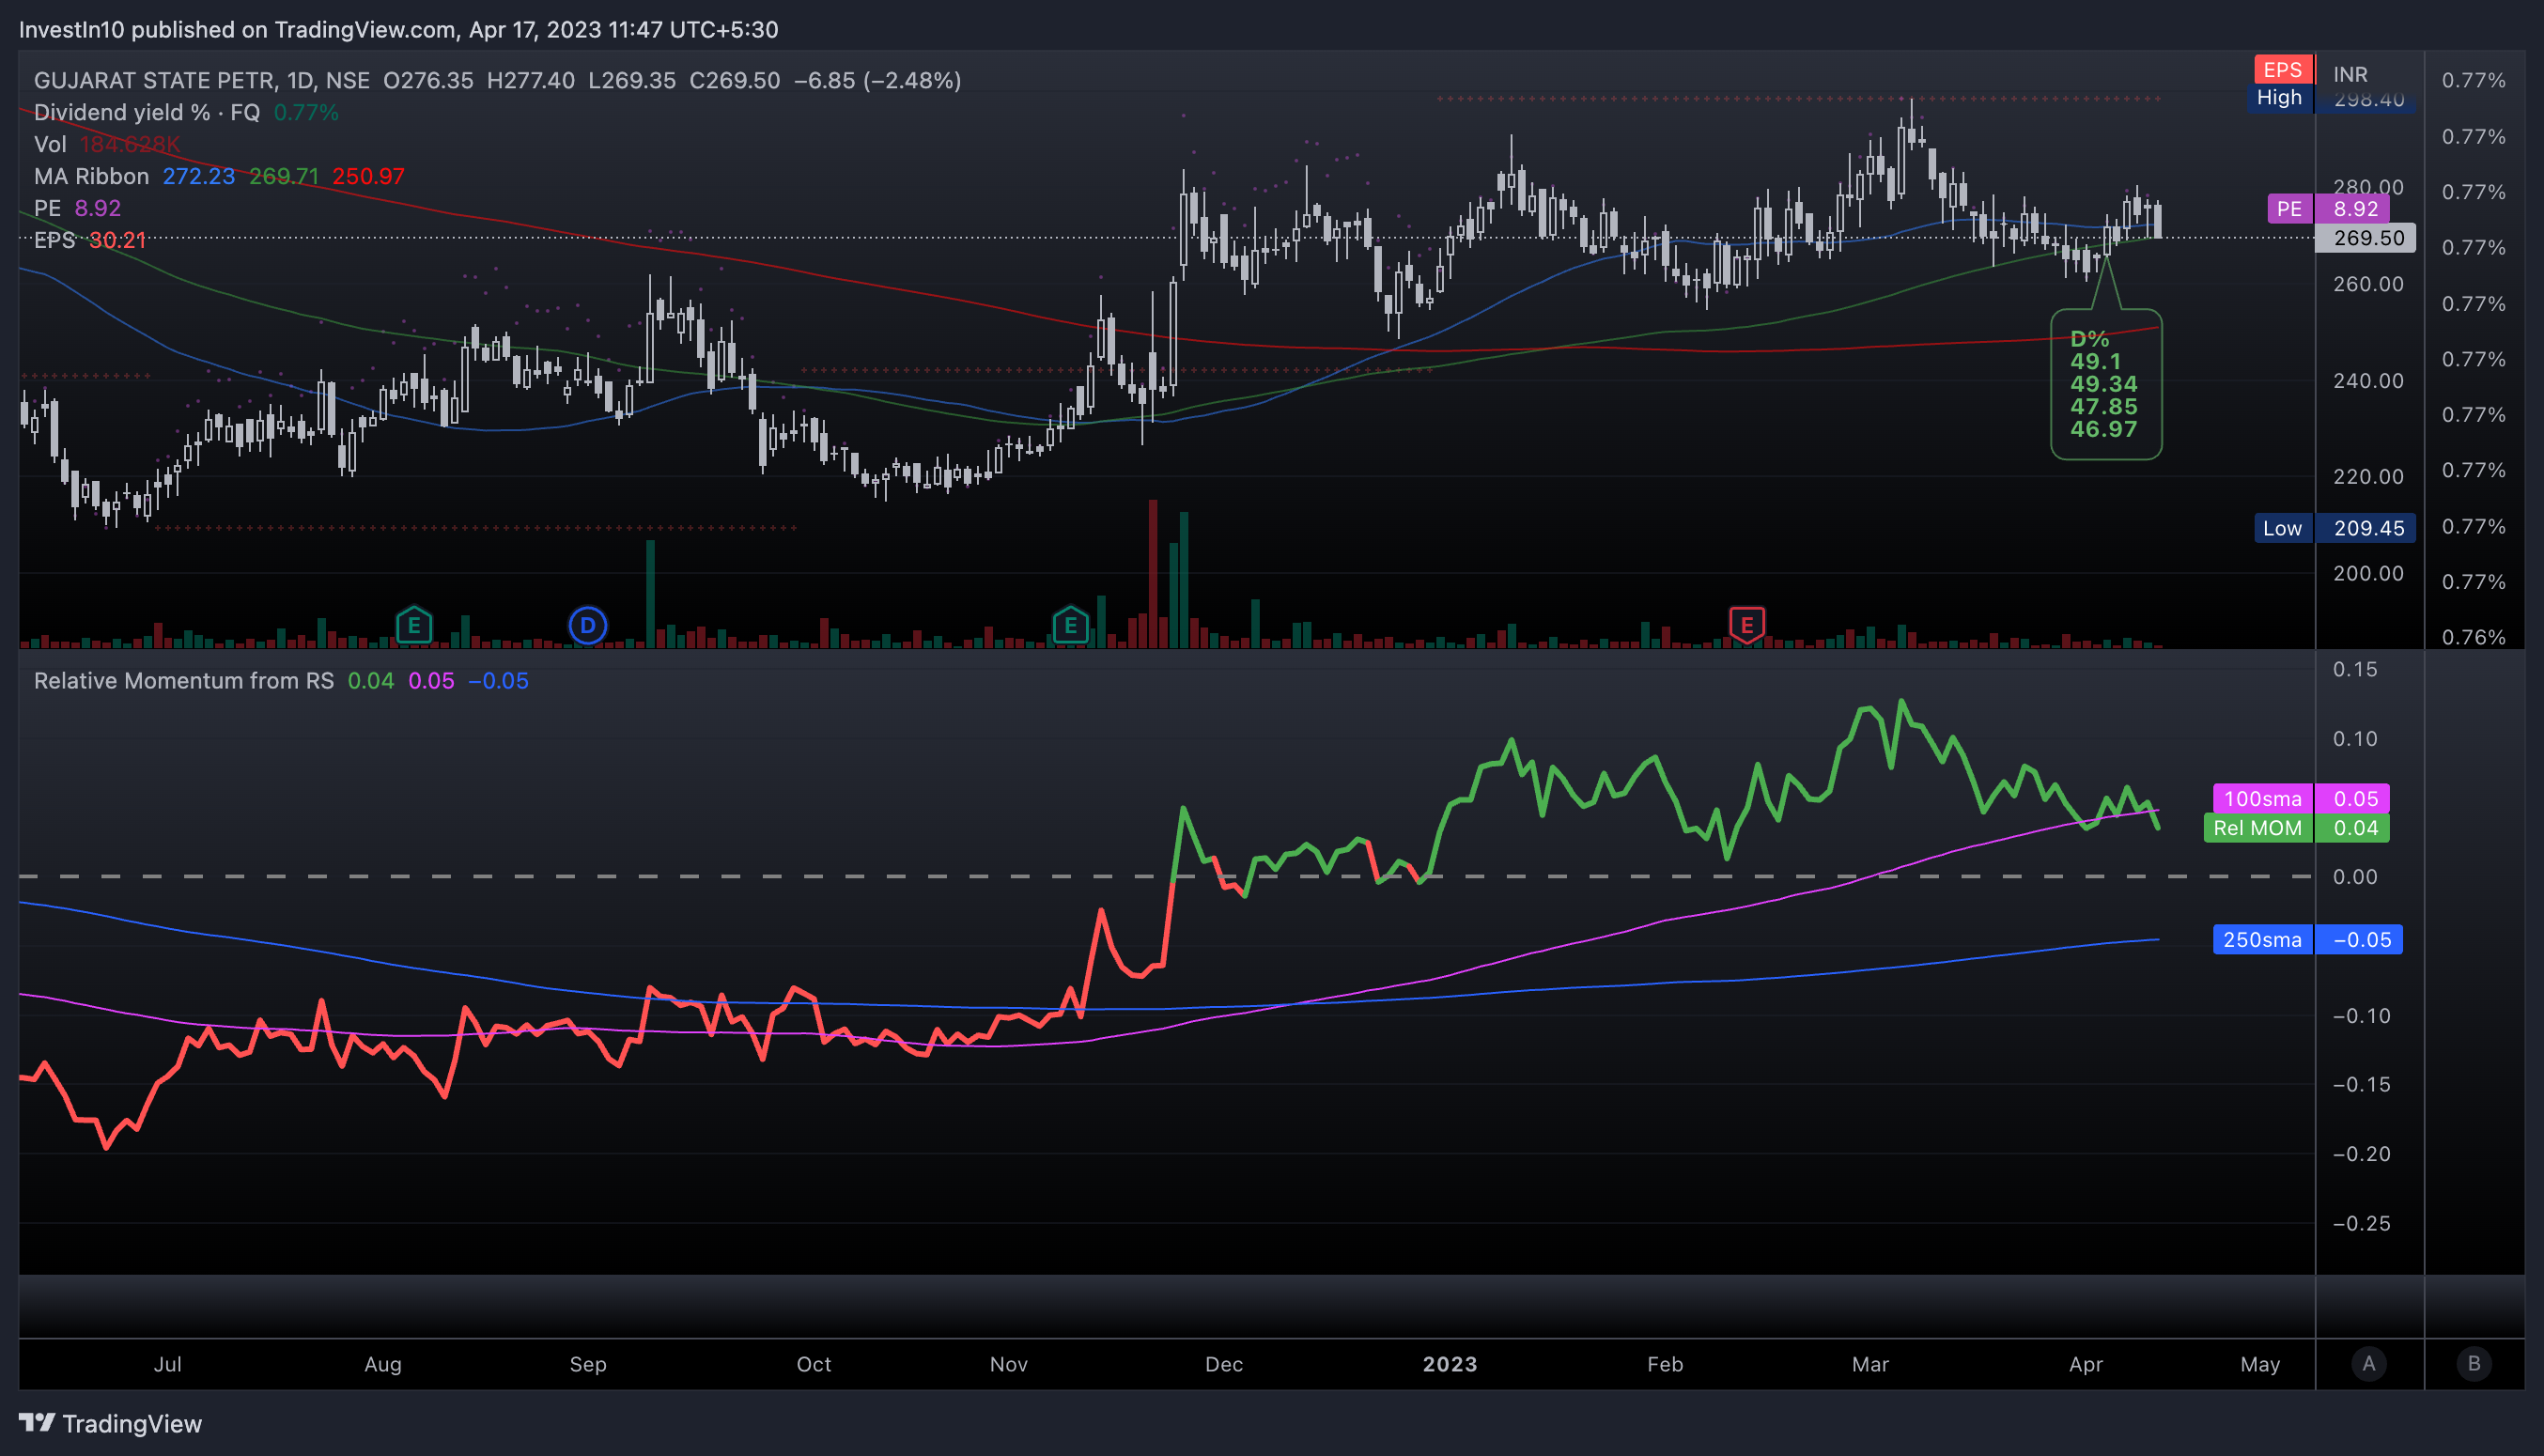Click the INR currency label

tap(2350, 74)
